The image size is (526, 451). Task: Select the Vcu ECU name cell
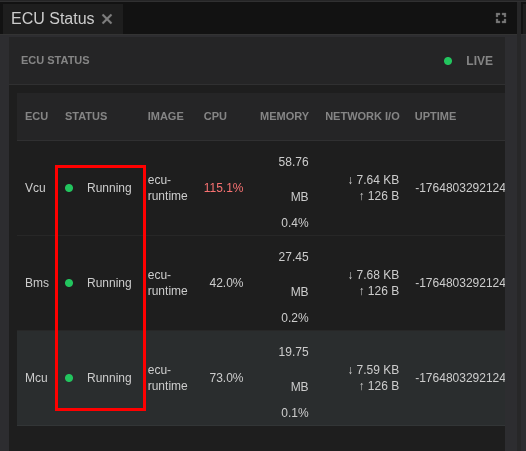coord(35,188)
